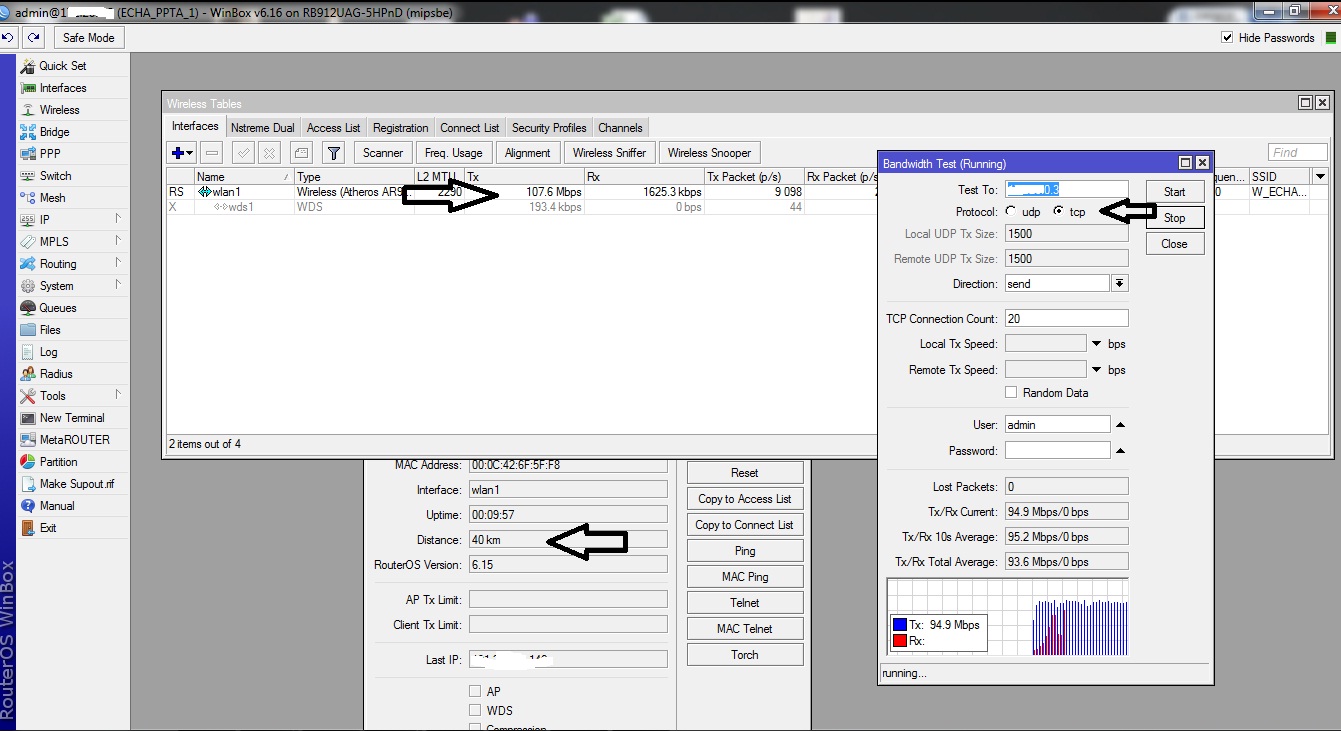This screenshot has width=1341, height=731.
Task: Open the Mesh section
Action: (x=52, y=198)
